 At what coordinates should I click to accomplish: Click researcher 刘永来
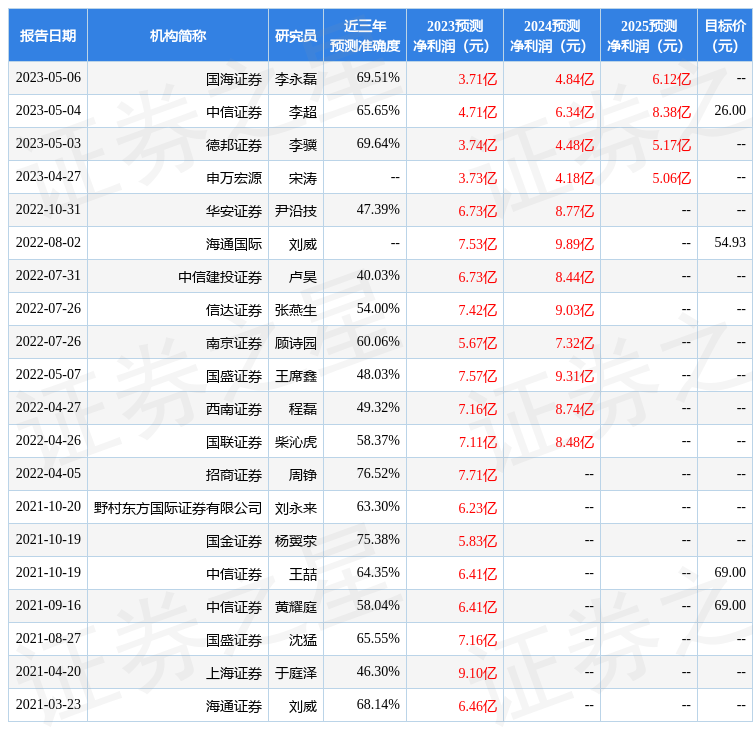[296, 508]
